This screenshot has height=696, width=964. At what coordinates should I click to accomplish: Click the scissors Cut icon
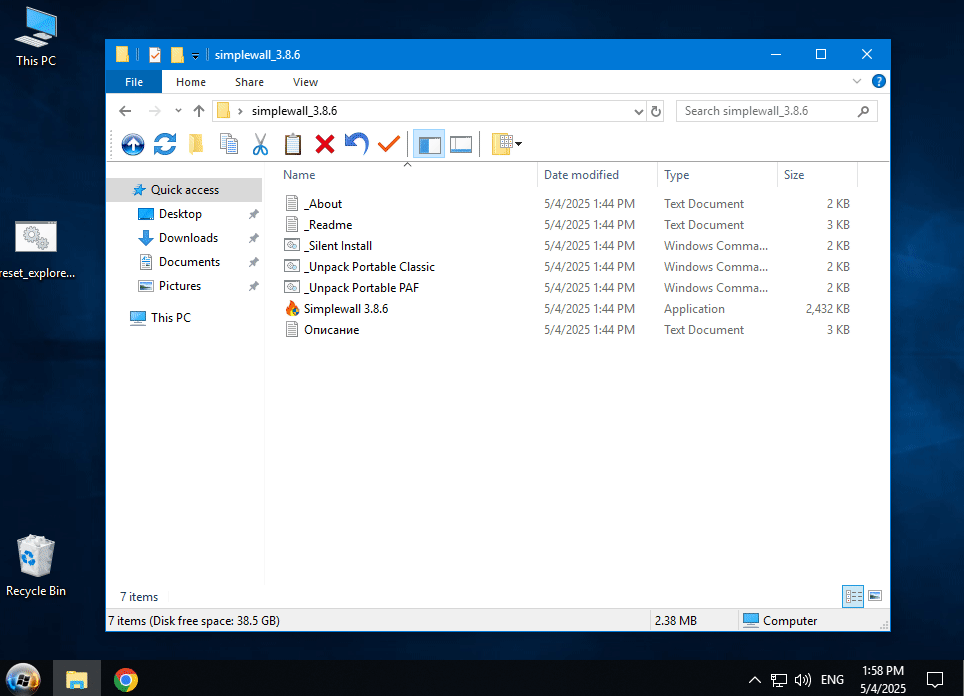(260, 144)
